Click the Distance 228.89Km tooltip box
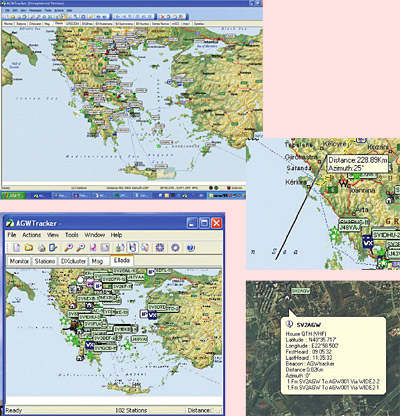This screenshot has height=416, width=400. [358, 164]
